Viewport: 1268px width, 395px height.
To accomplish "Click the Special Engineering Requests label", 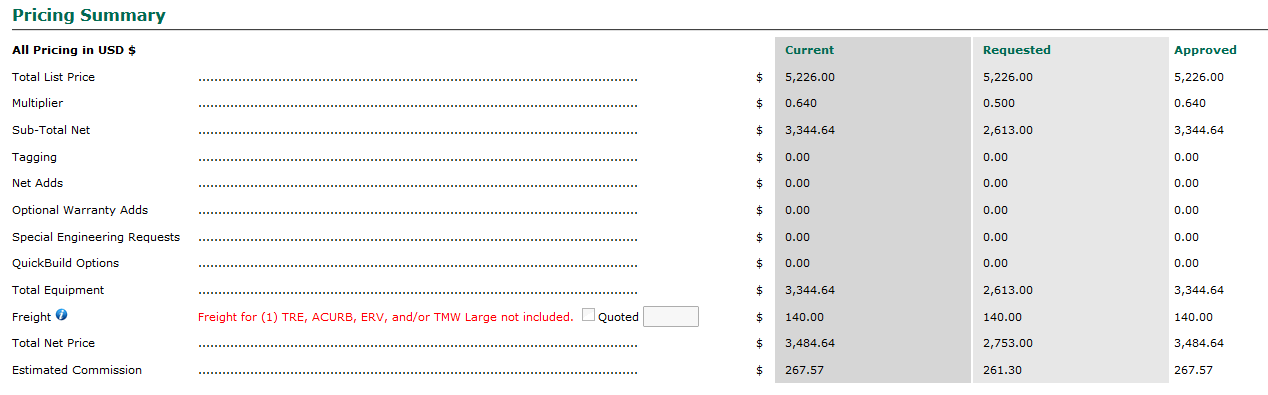I will click(96, 237).
